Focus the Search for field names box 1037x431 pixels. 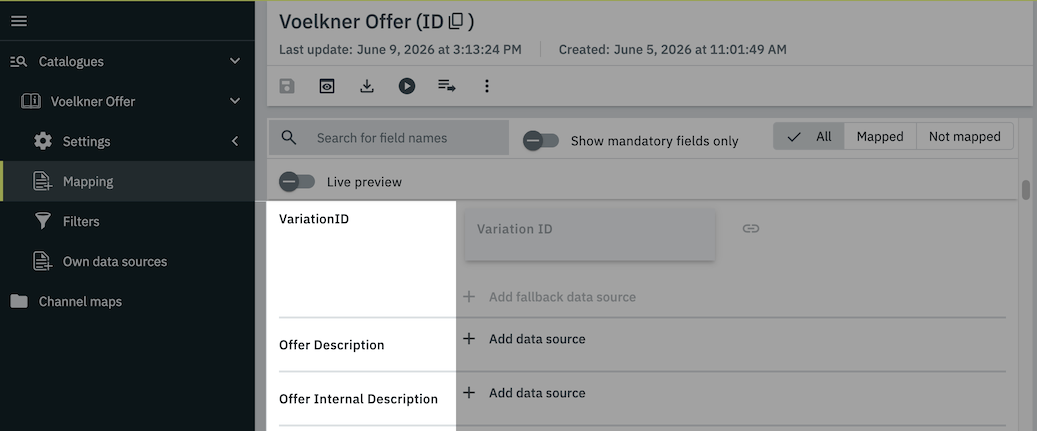pyautogui.click(x=389, y=137)
